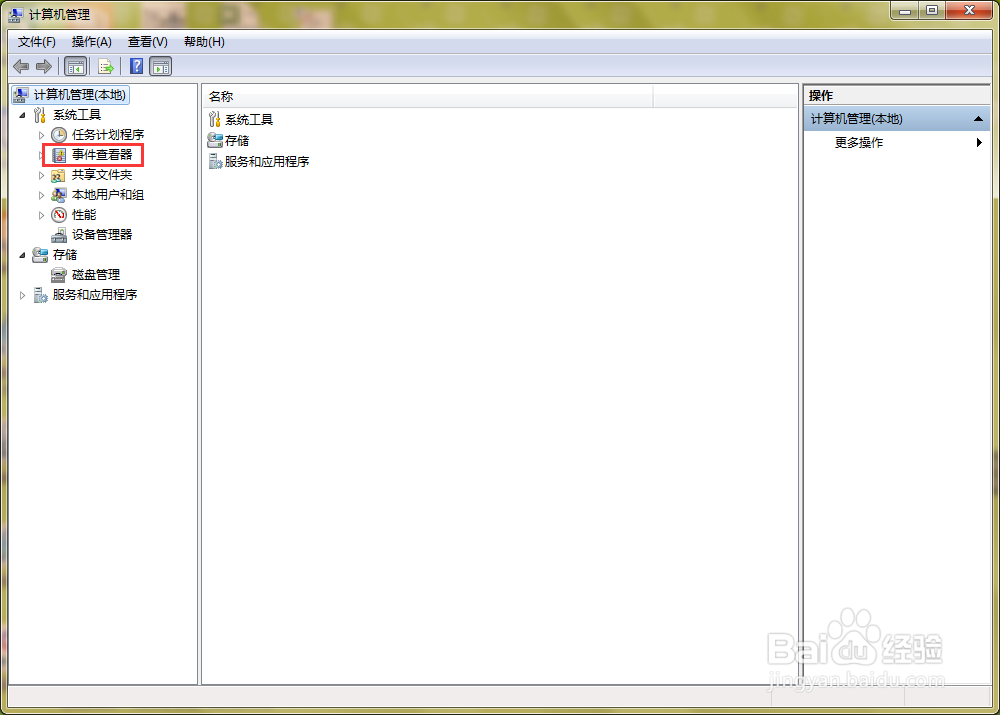Open help with the question mark icon
The width and height of the screenshot is (1000, 715).
click(x=136, y=66)
